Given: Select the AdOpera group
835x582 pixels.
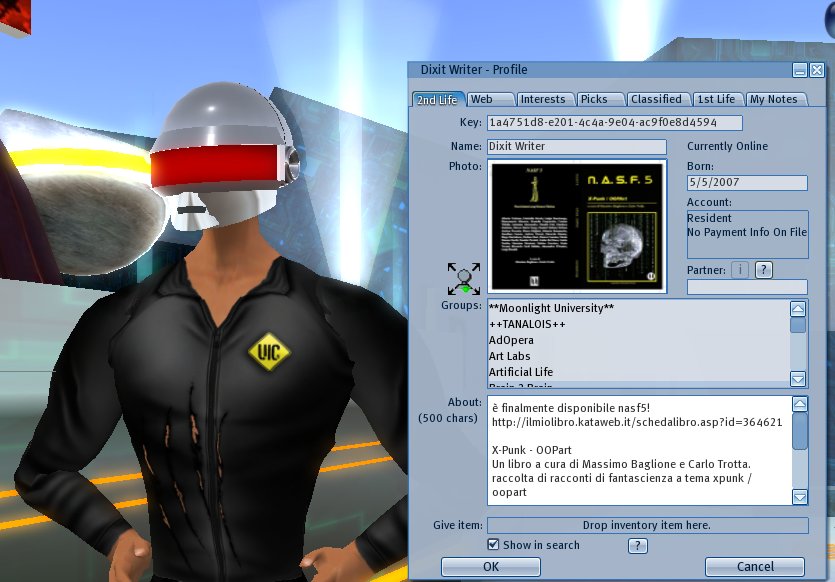Looking at the screenshot, I should (x=511, y=340).
